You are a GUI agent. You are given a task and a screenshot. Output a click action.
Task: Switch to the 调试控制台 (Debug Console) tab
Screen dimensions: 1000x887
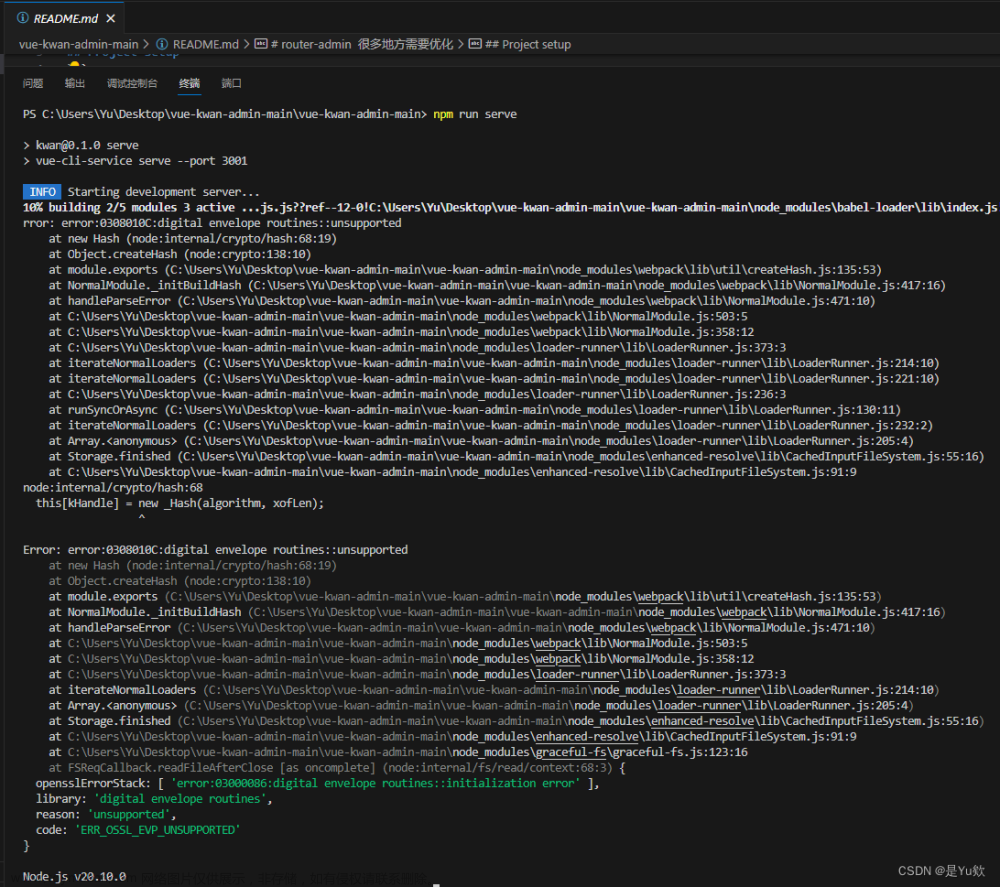coord(132,84)
